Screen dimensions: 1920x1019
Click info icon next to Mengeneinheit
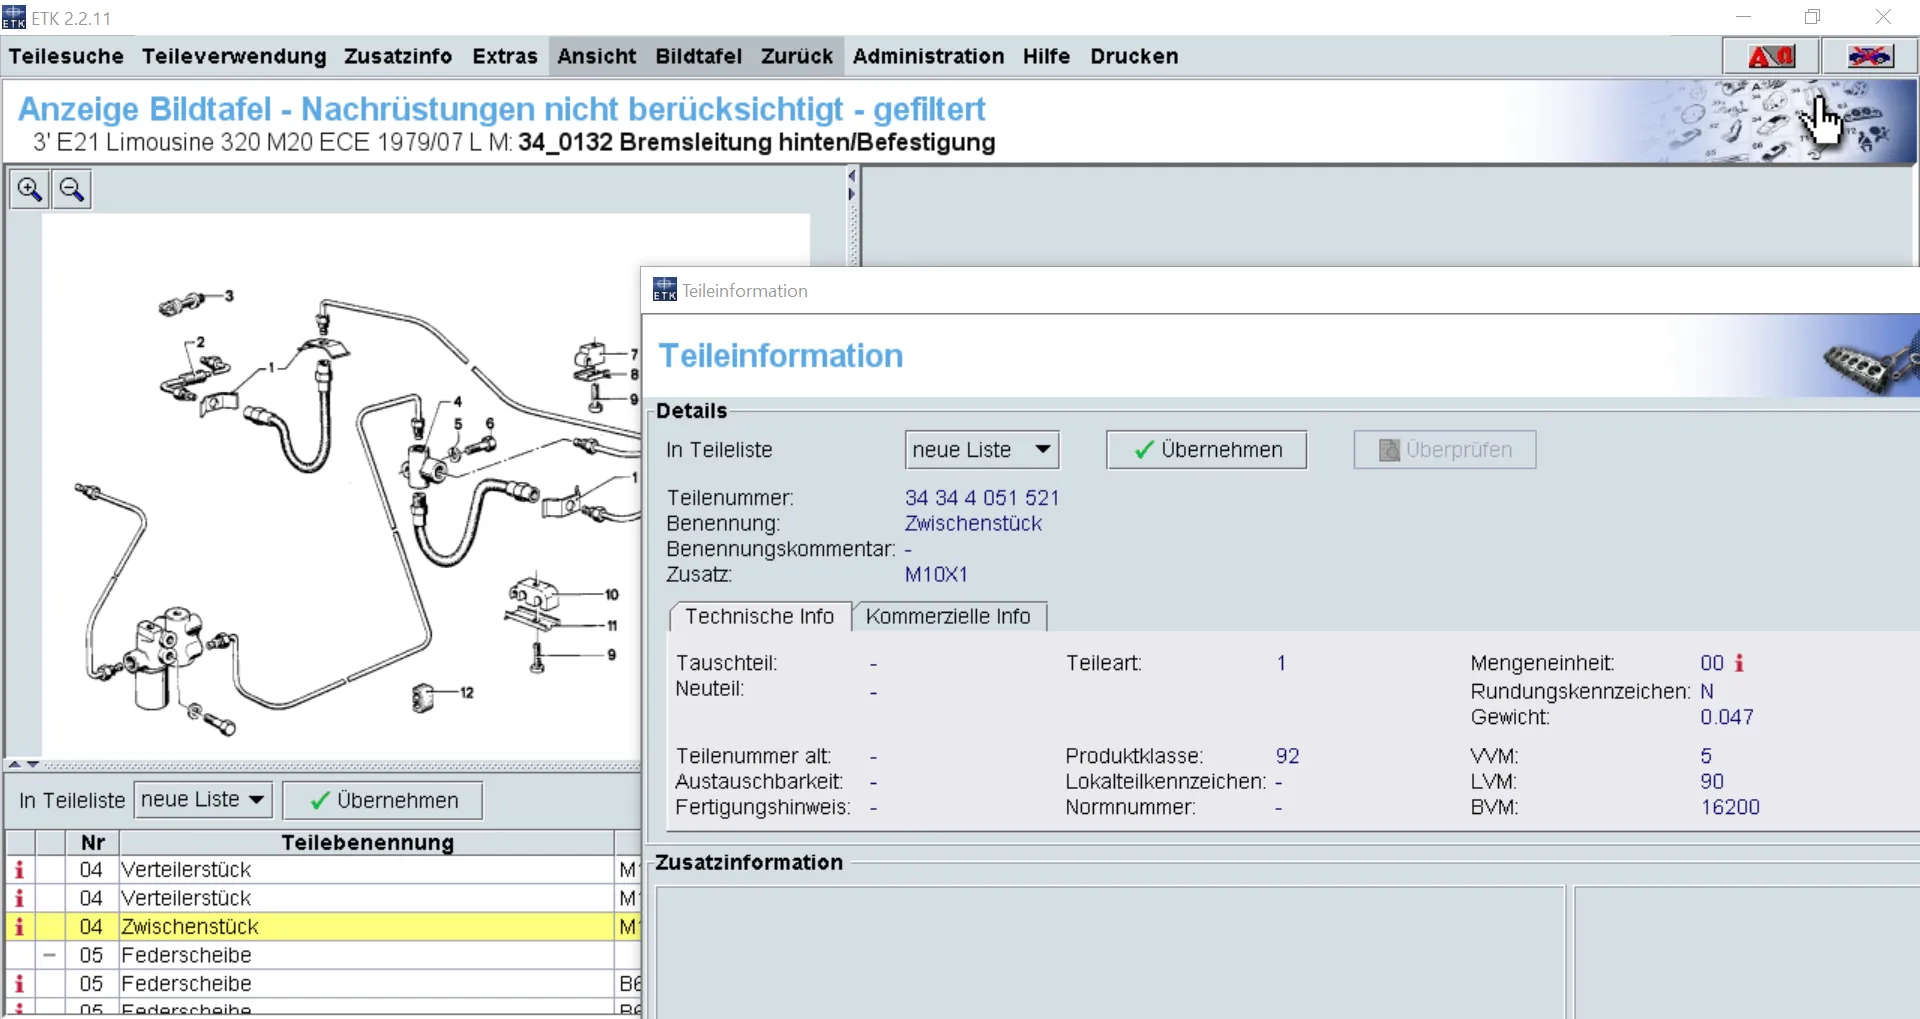(1739, 663)
